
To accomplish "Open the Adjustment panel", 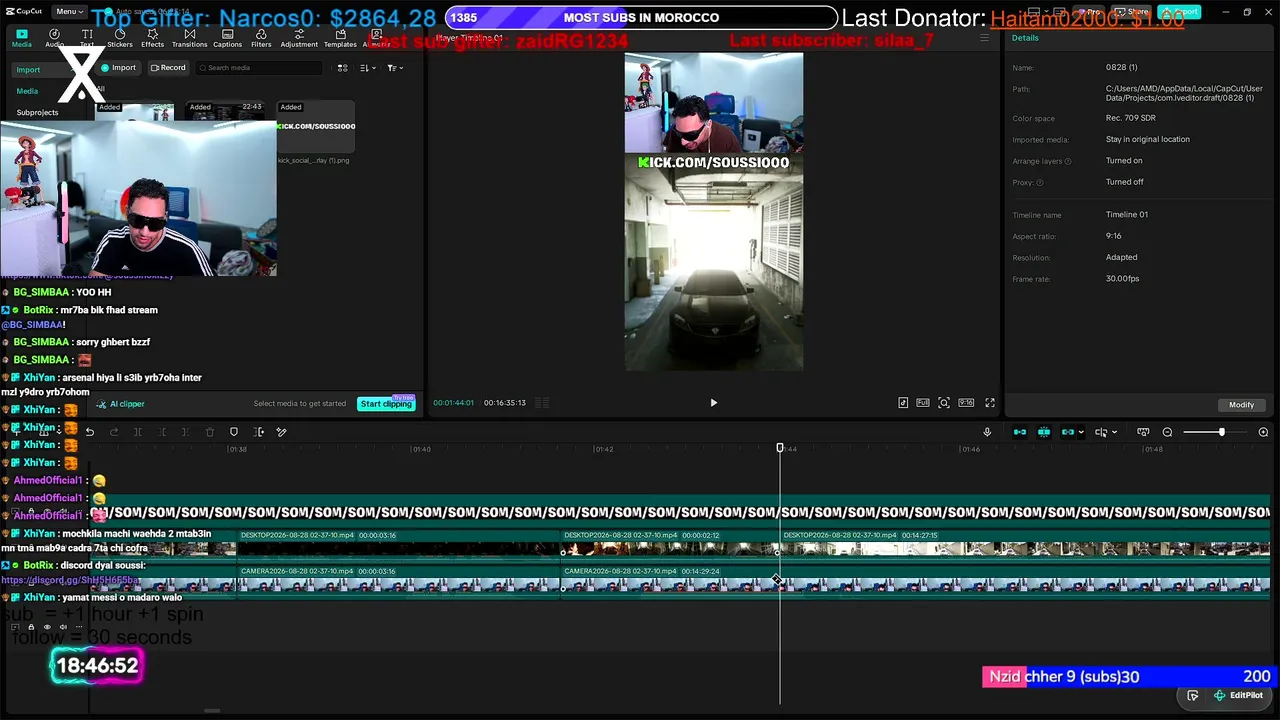I will 299,38.
